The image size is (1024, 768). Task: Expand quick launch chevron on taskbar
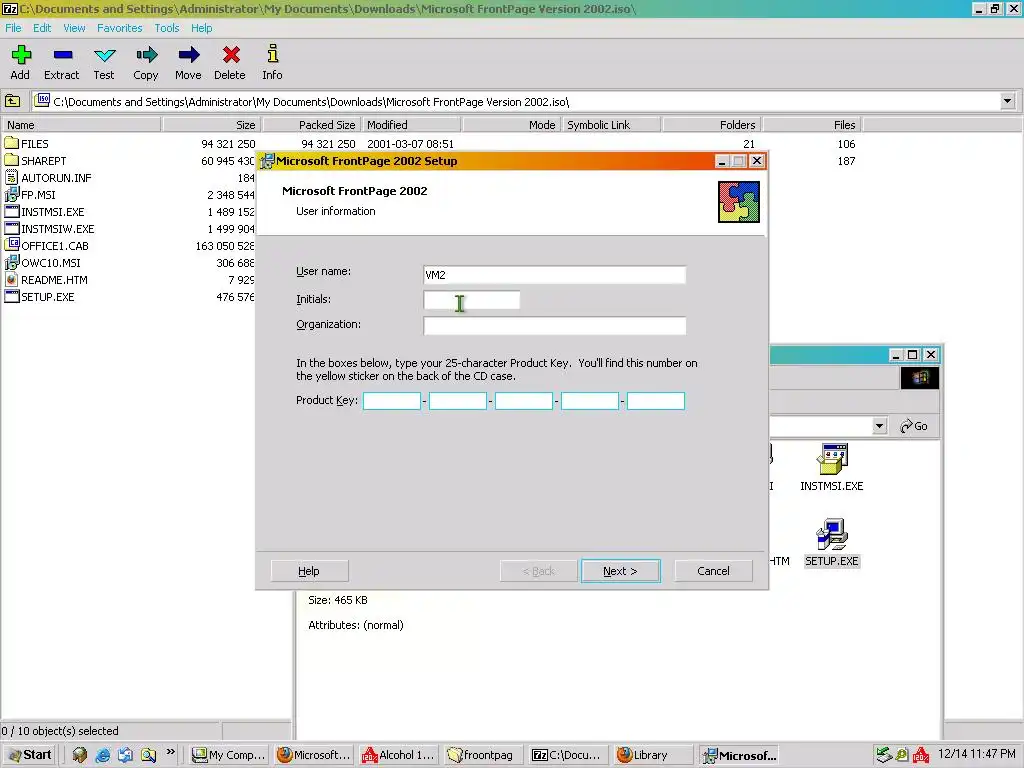[170, 752]
